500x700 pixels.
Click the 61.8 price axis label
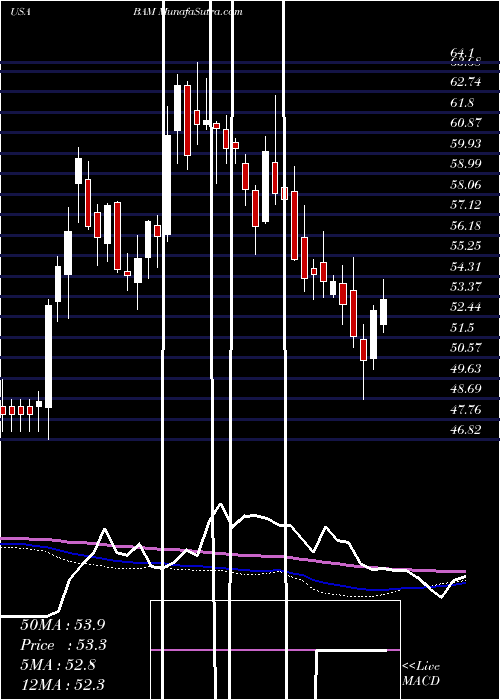(x=462, y=103)
